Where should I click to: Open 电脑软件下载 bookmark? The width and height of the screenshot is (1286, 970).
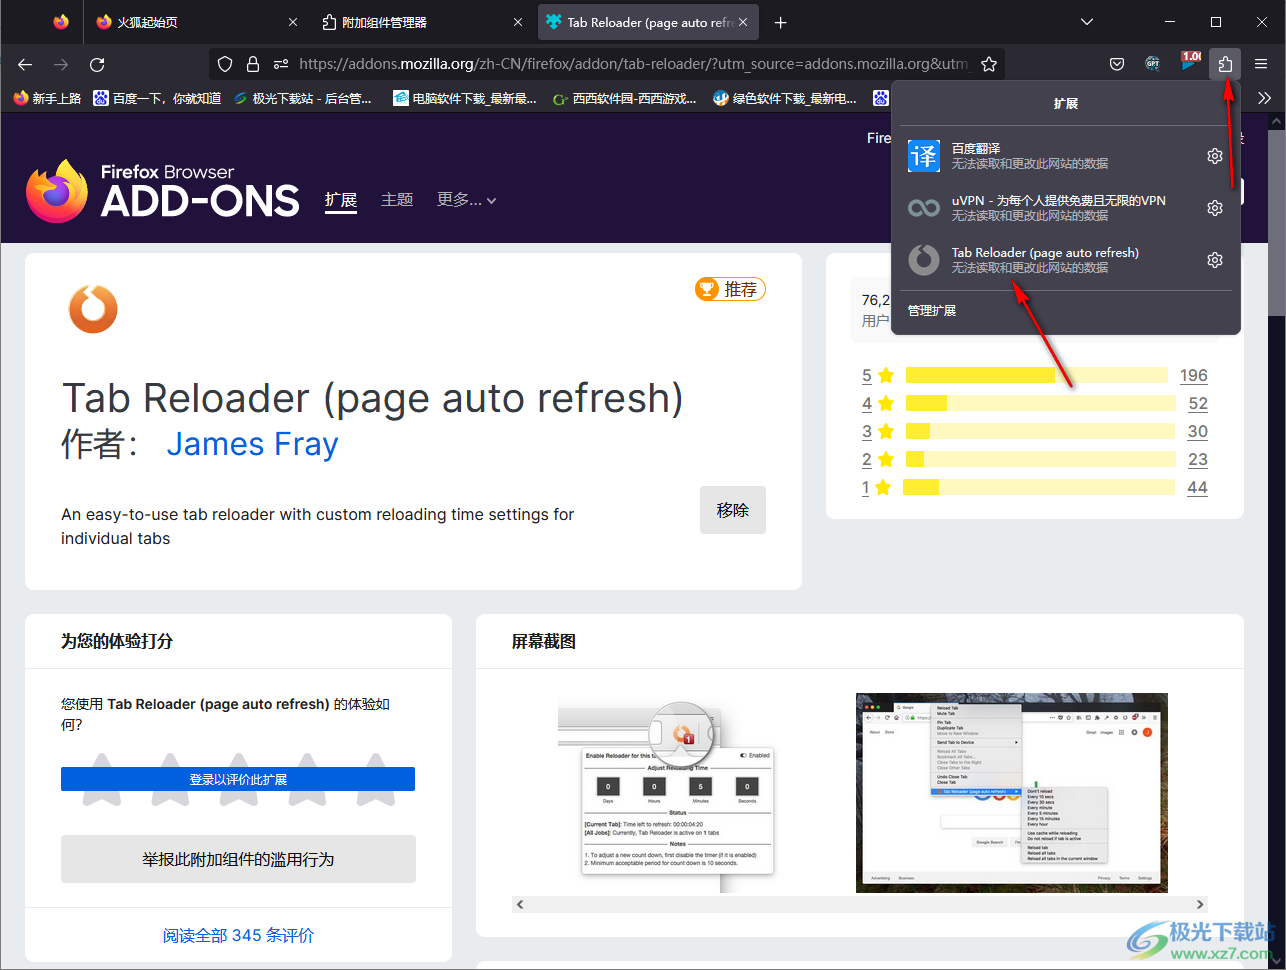pyautogui.click(x=464, y=98)
